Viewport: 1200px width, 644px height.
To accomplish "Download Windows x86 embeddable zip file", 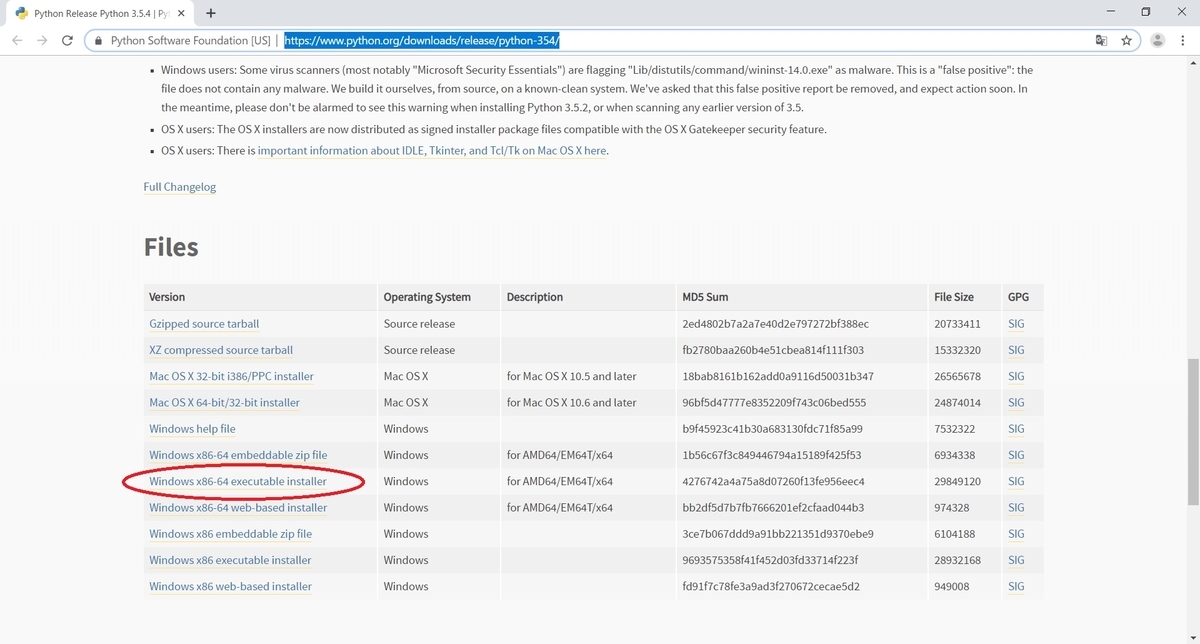I will click(x=230, y=534).
